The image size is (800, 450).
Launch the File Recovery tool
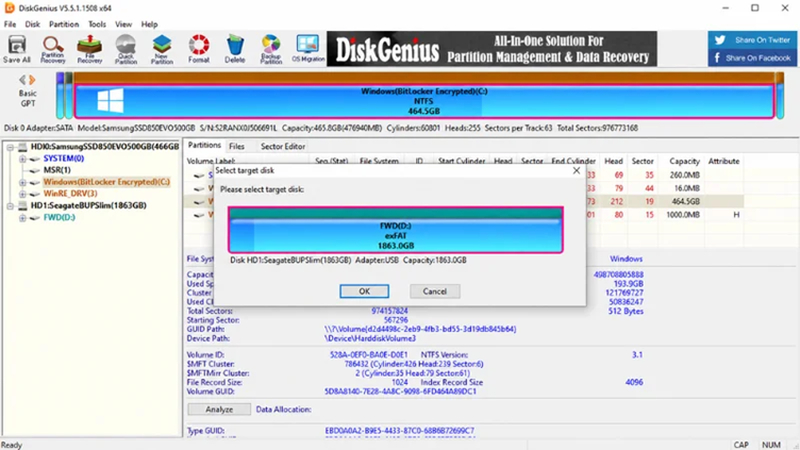(x=89, y=49)
